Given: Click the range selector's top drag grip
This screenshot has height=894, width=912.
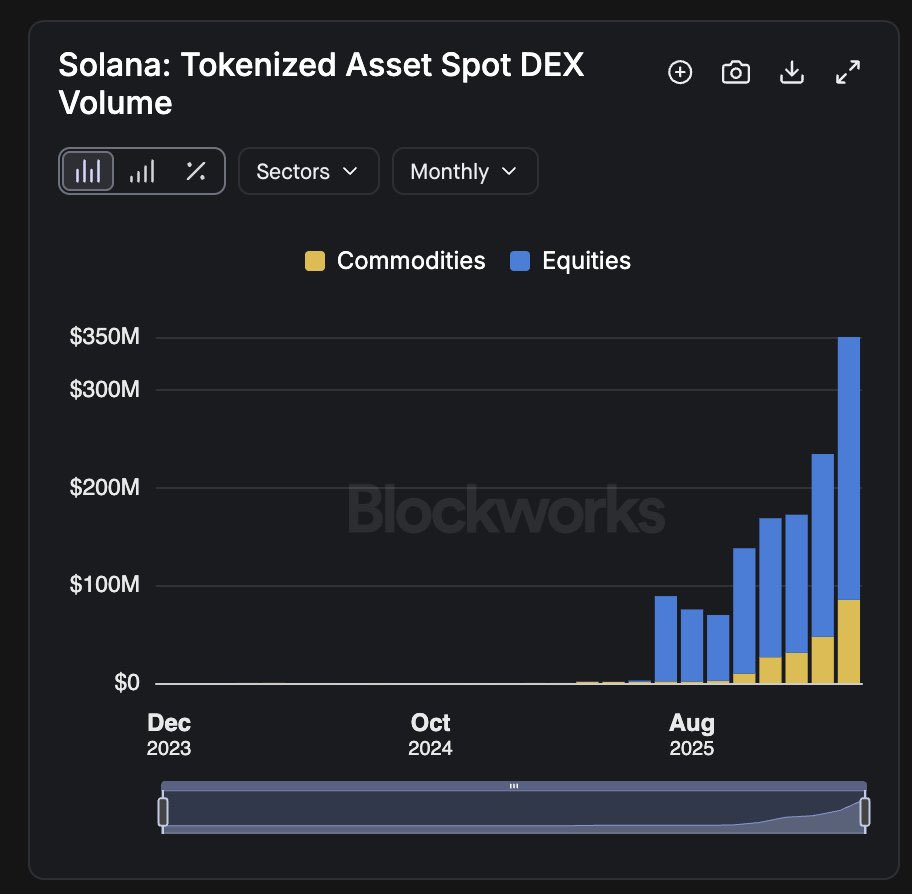Looking at the screenshot, I should (514, 786).
